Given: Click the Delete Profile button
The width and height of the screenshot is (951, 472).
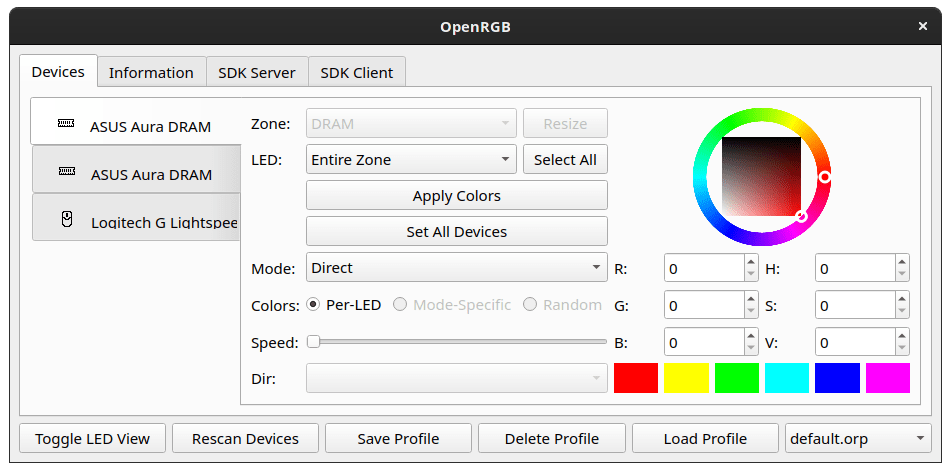Looking at the screenshot, I should coord(552,439).
